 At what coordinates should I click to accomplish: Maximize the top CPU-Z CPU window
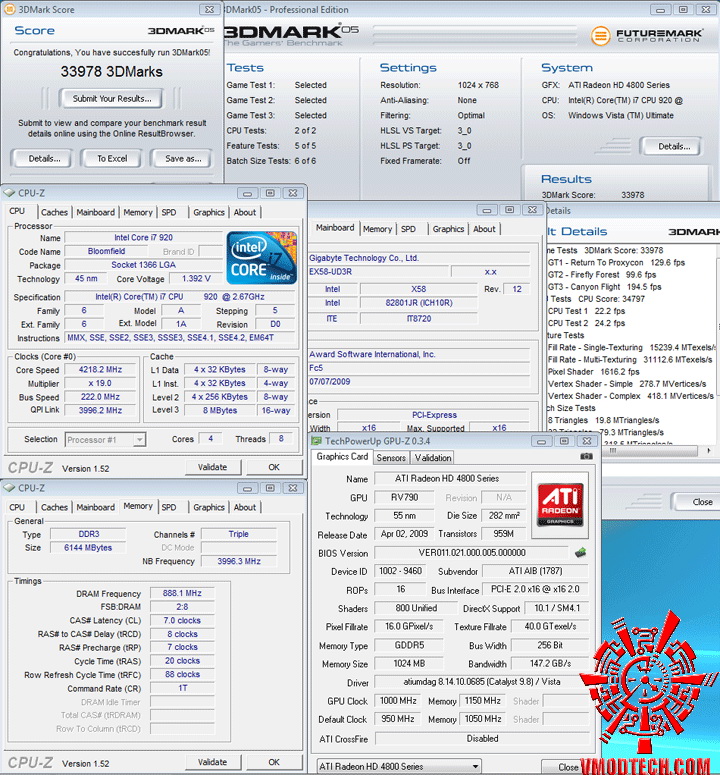click(x=270, y=193)
